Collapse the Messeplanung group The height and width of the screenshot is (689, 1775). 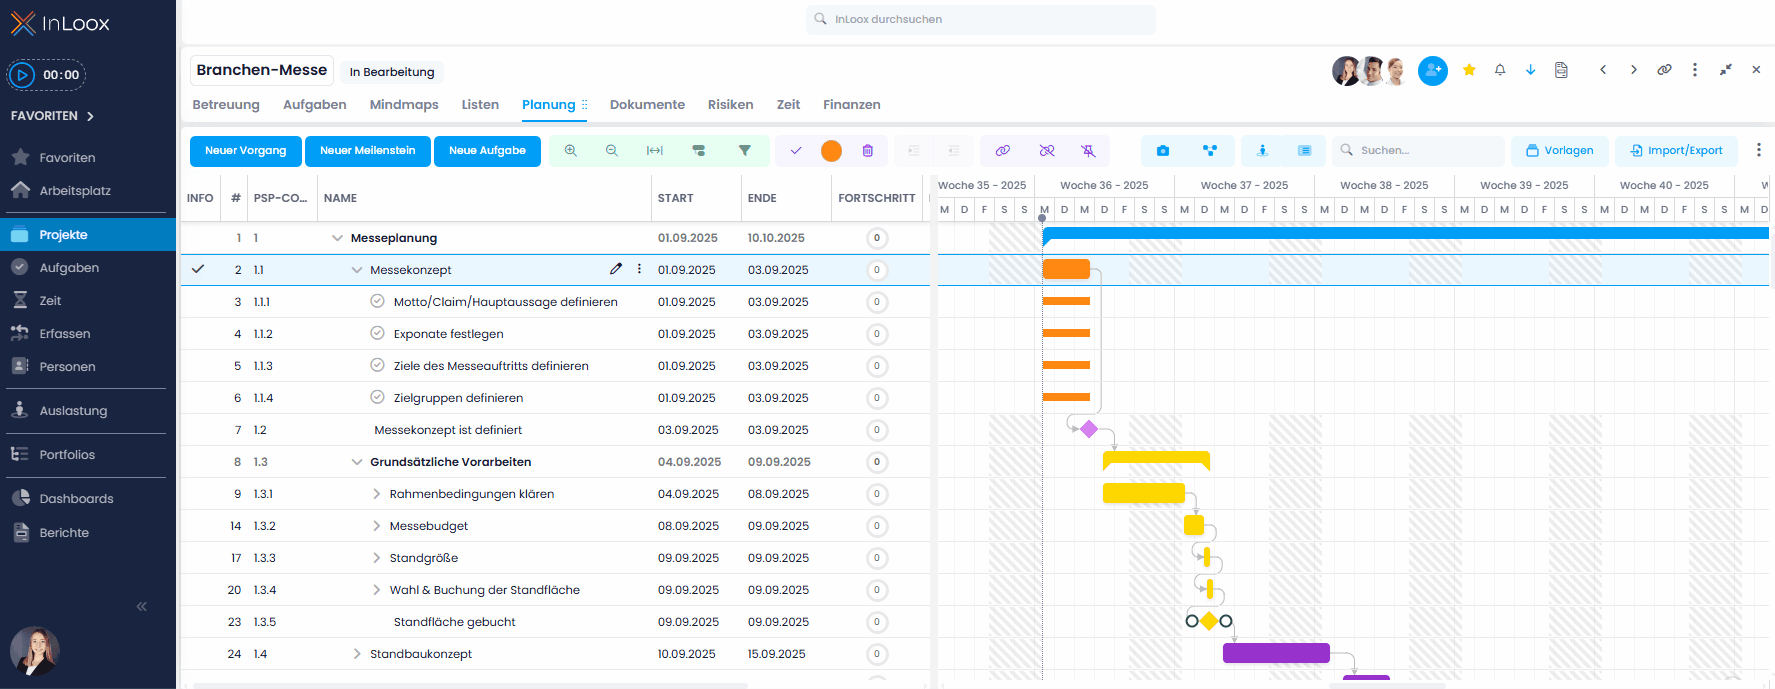click(x=337, y=238)
